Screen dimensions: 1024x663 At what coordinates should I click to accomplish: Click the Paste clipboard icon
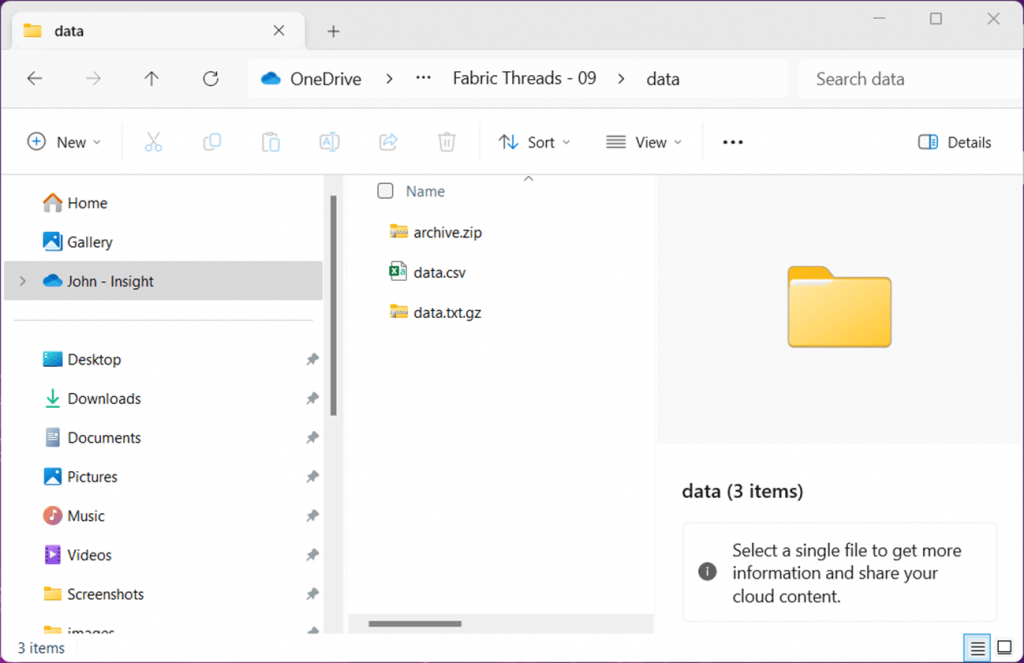coord(270,142)
